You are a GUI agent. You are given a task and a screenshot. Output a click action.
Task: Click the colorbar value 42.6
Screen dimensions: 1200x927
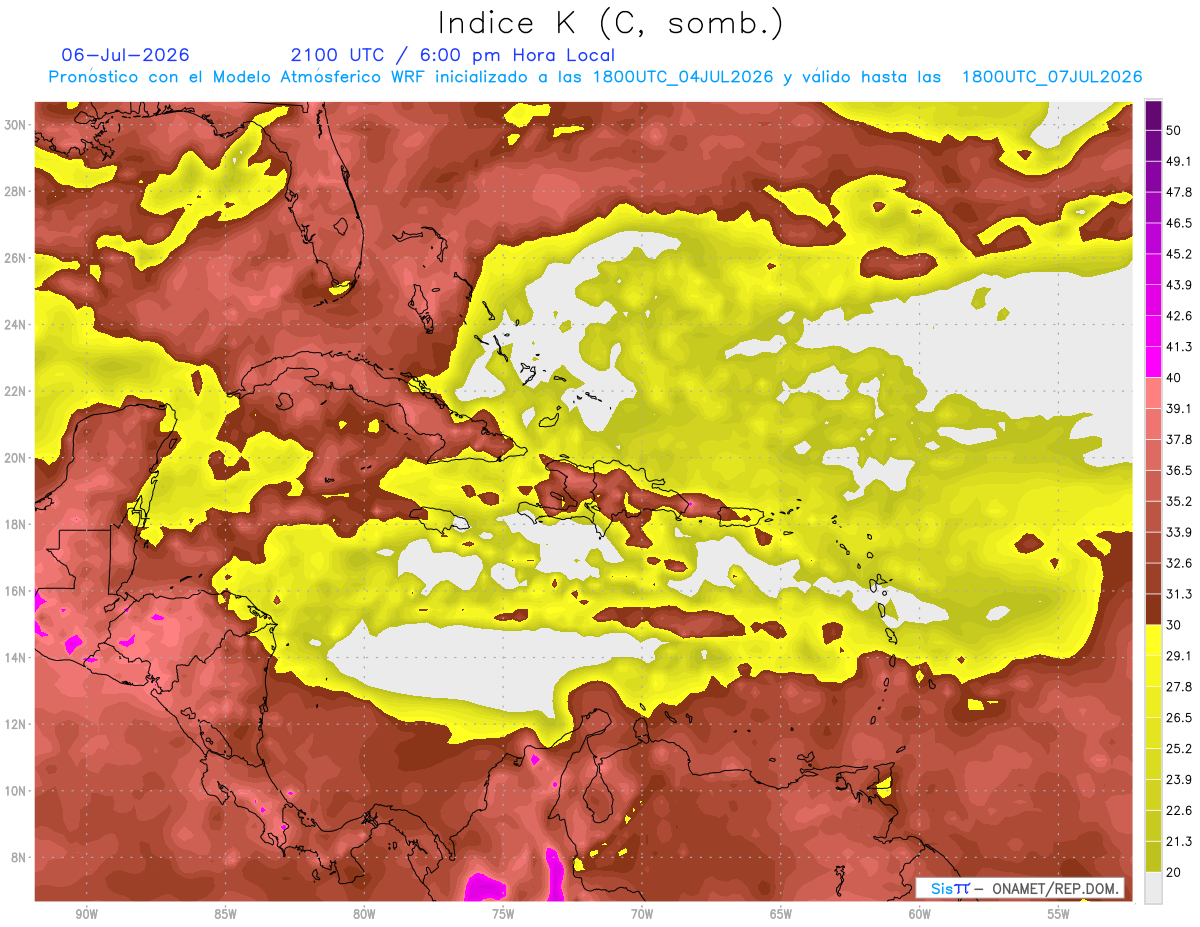coord(1179,316)
